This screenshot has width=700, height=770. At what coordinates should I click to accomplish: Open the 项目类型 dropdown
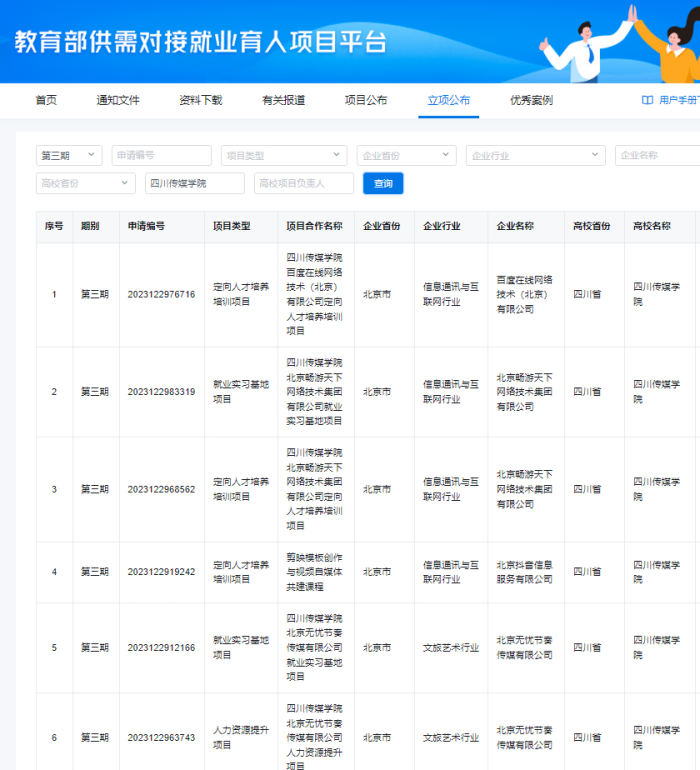point(284,155)
